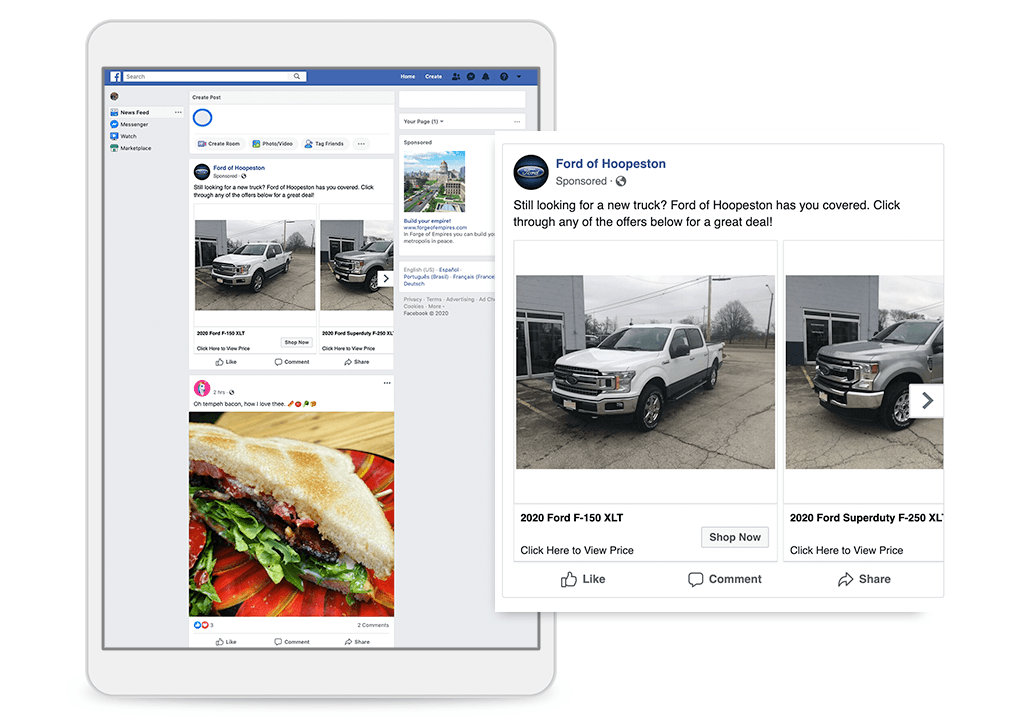Expand the Your Page (1) dropdown
The height and width of the screenshot is (720, 1015).
point(423,122)
